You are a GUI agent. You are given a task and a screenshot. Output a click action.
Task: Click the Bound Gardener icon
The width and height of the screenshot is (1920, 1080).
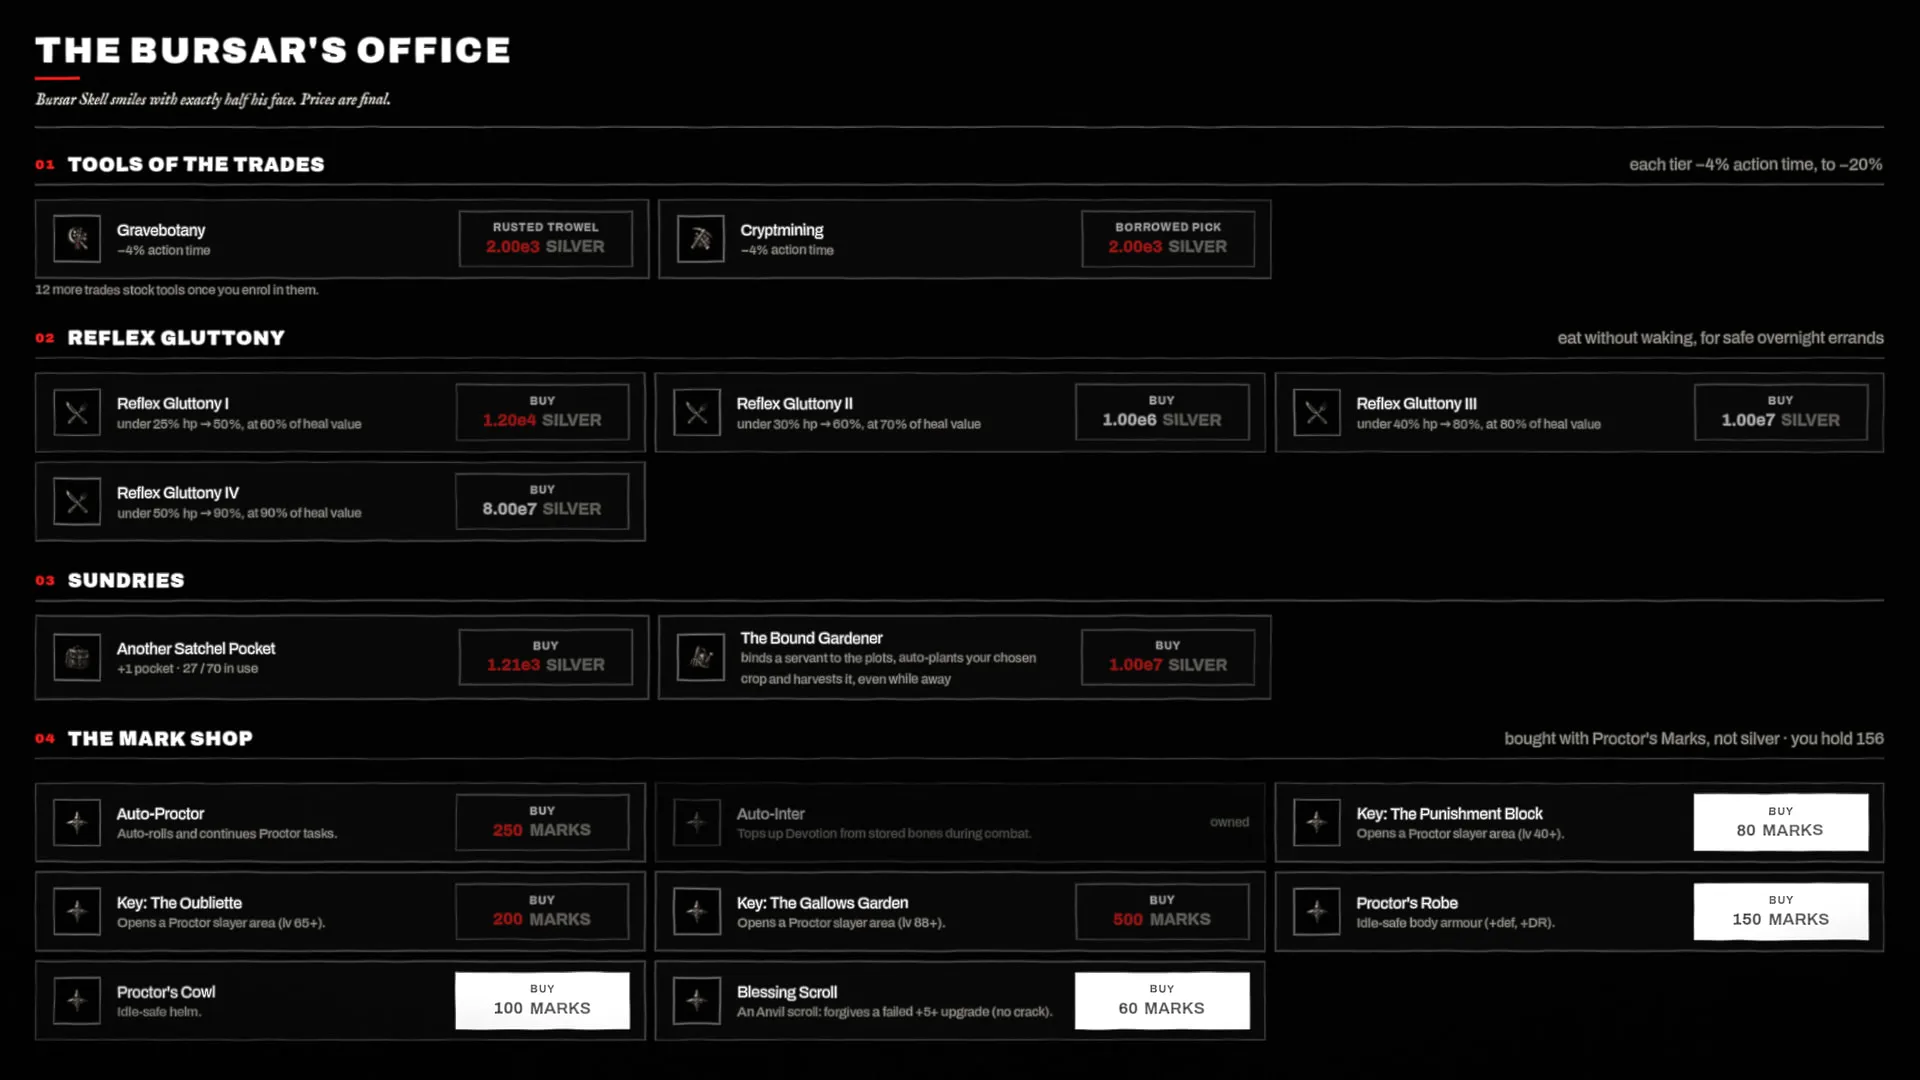click(x=700, y=657)
